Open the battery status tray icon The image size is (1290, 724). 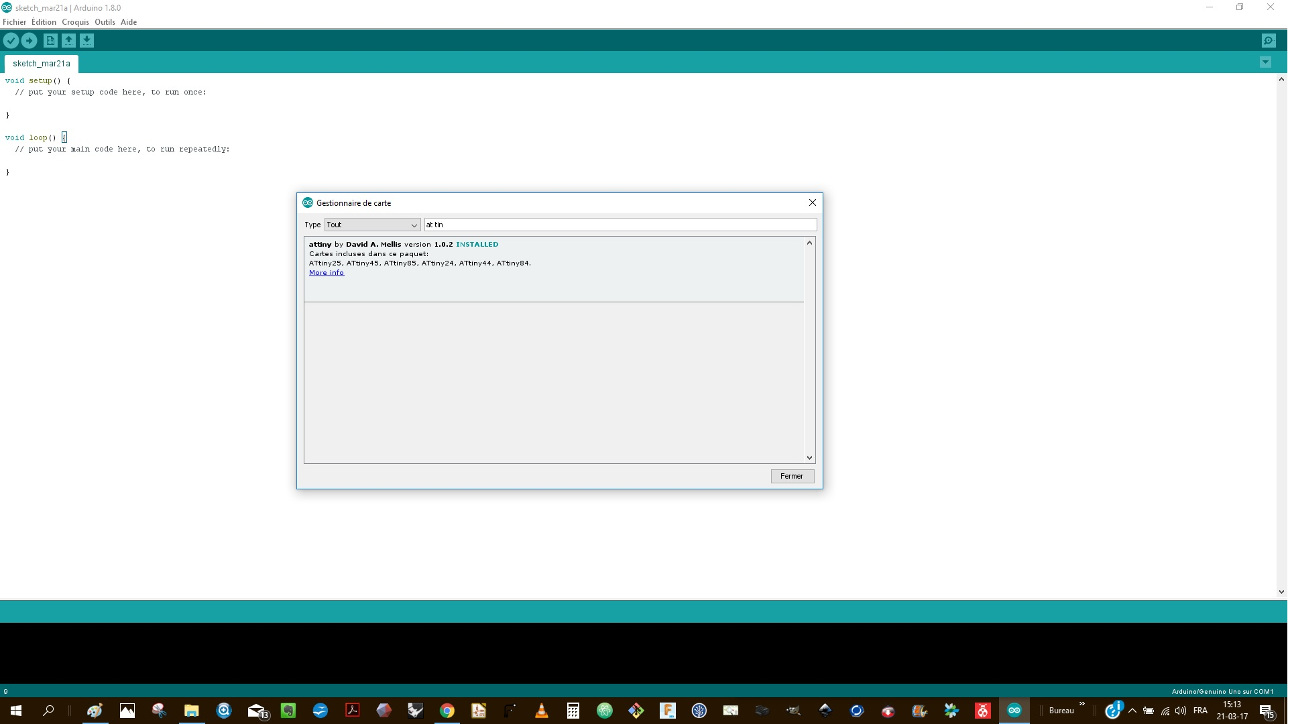click(x=1148, y=711)
